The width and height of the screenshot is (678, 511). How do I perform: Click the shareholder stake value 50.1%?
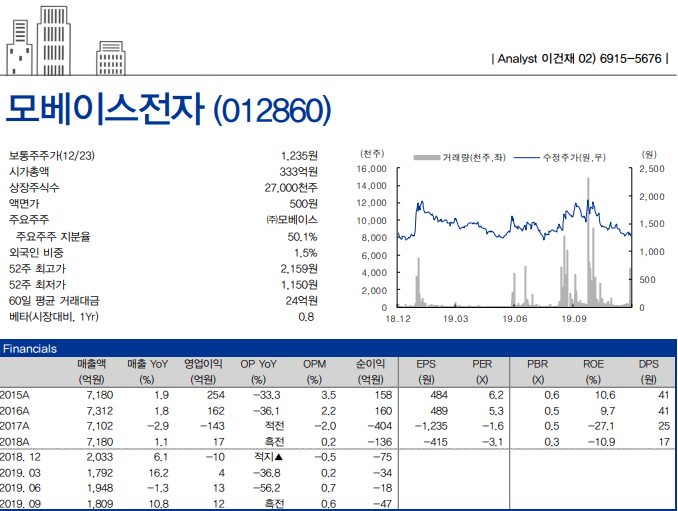point(302,237)
